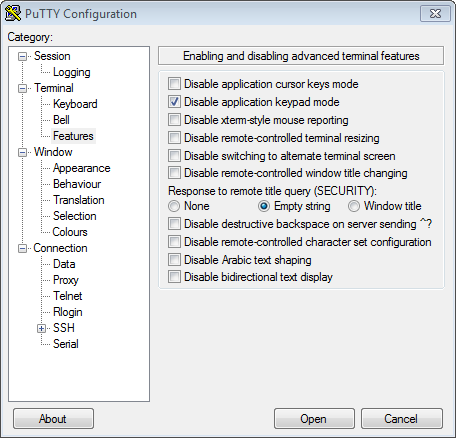Click the Cancel button
The width and height of the screenshot is (456, 438).
click(x=402, y=419)
